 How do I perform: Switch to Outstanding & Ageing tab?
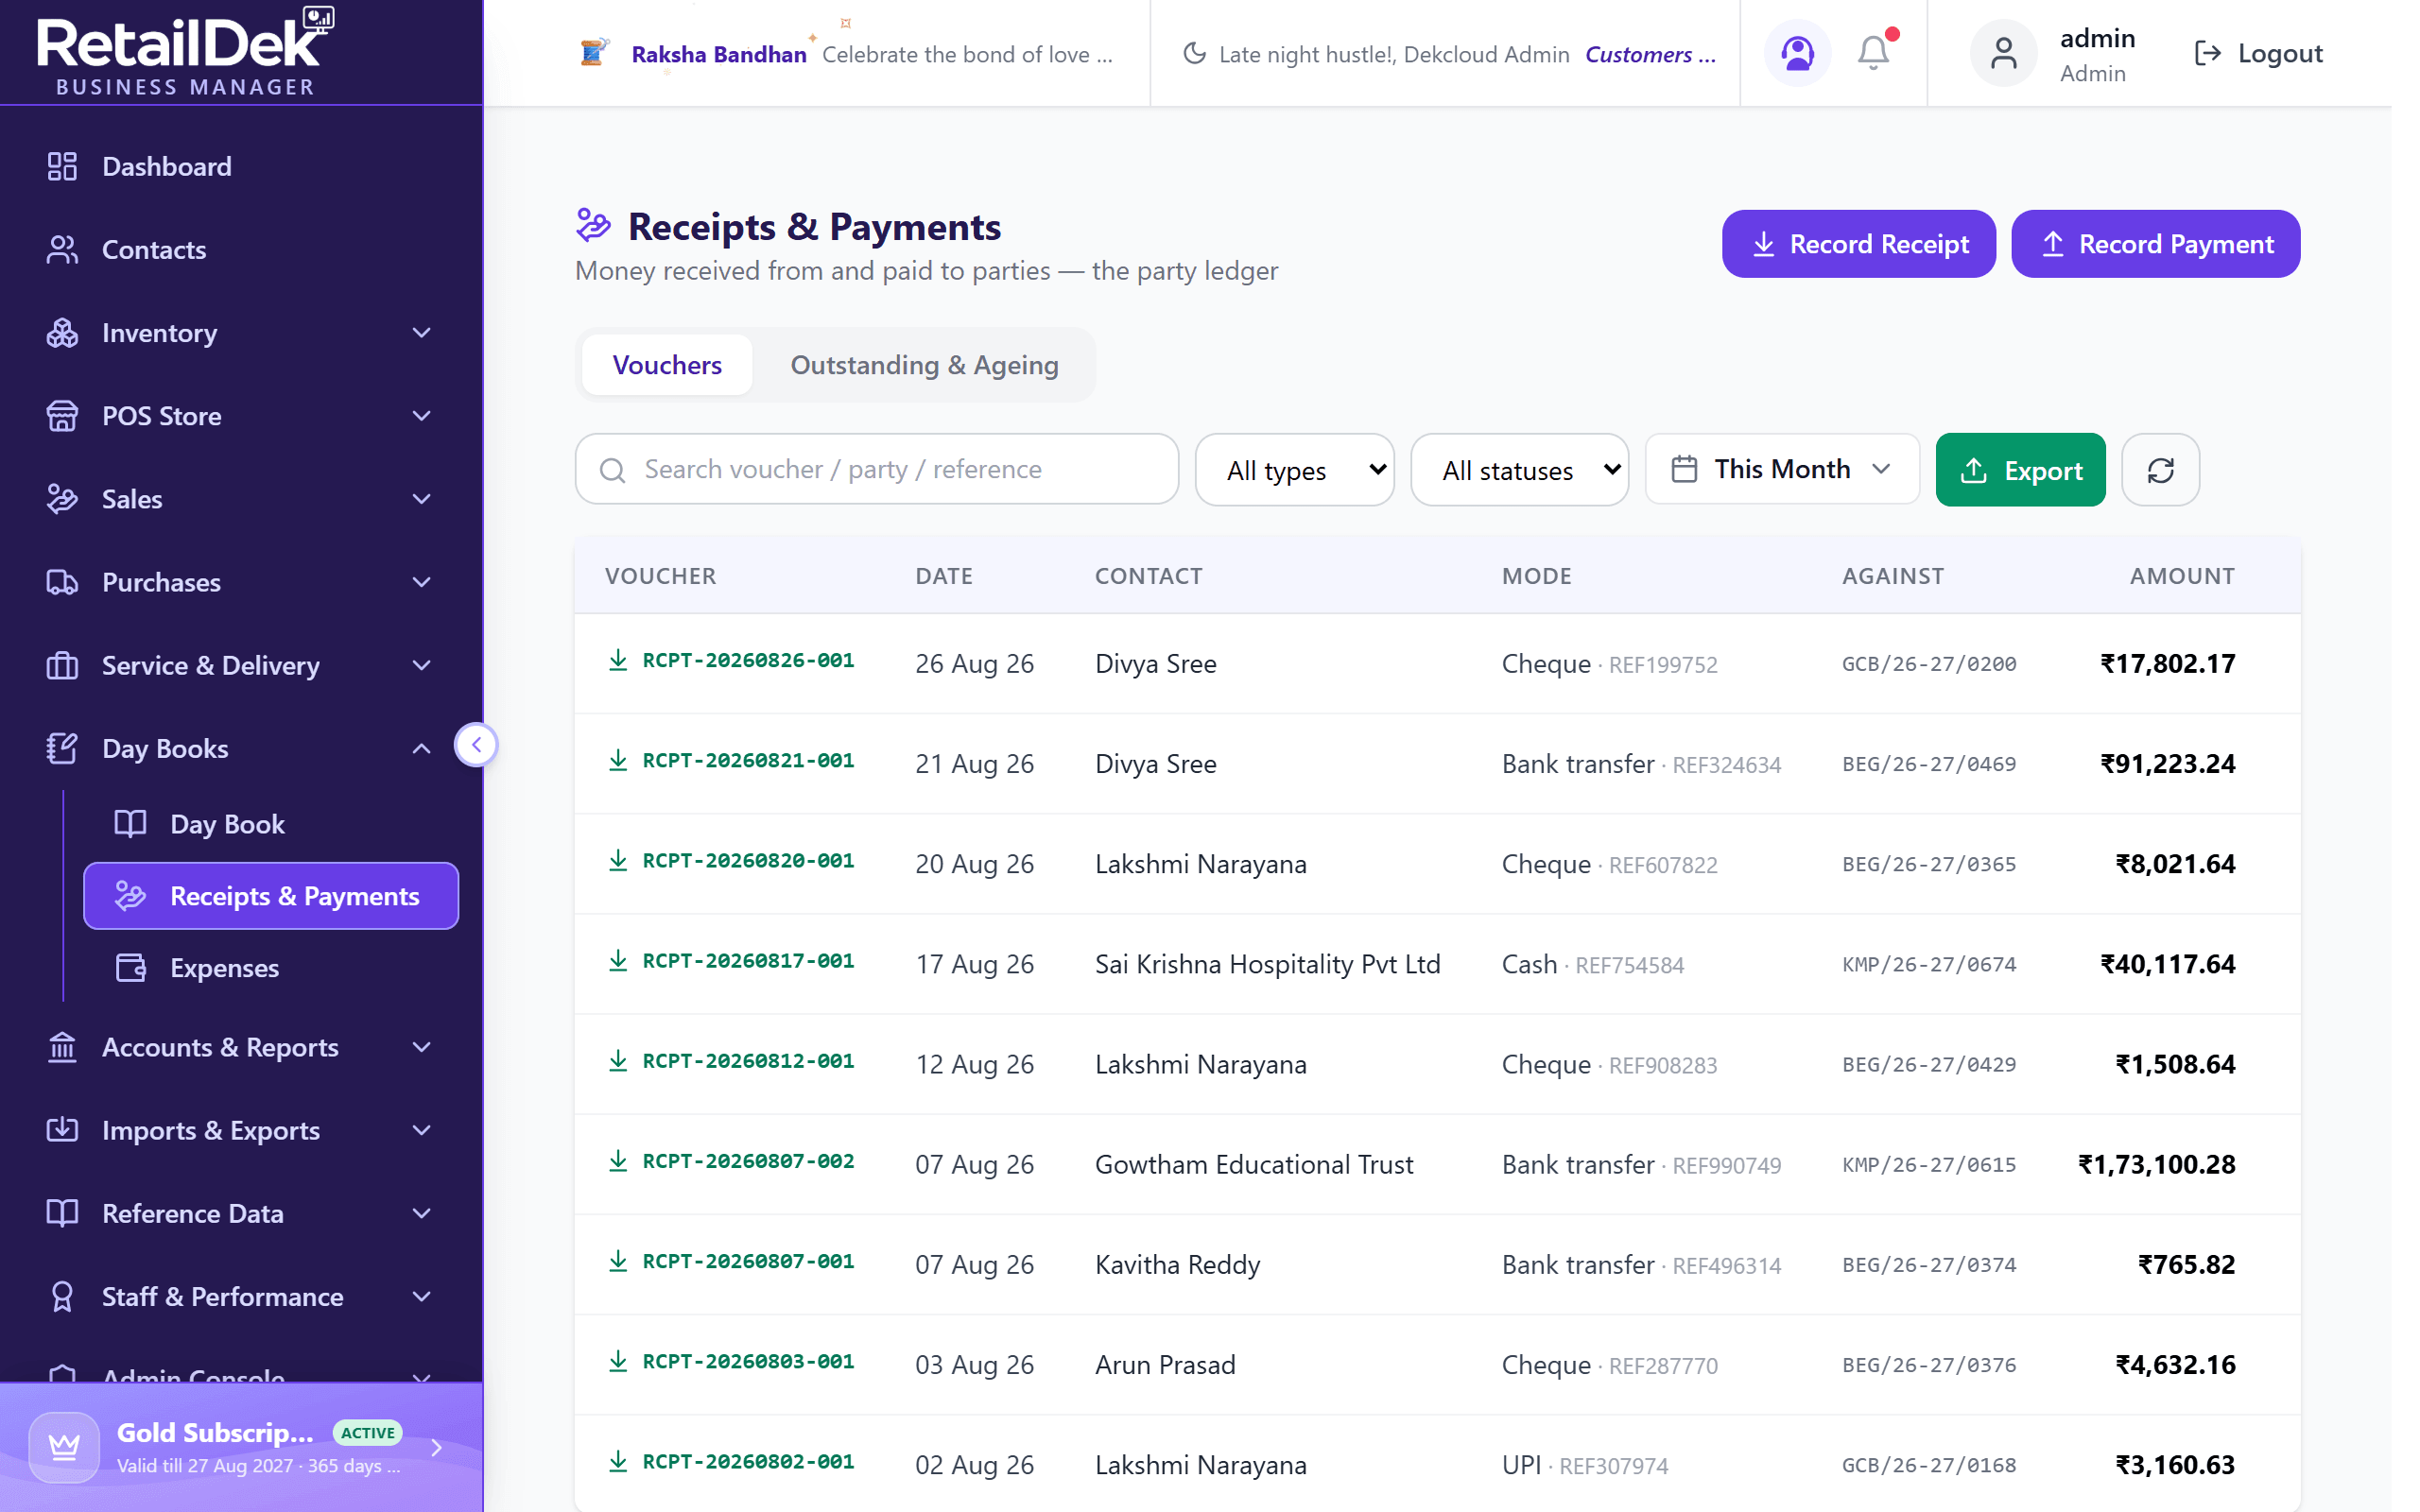[924, 365]
